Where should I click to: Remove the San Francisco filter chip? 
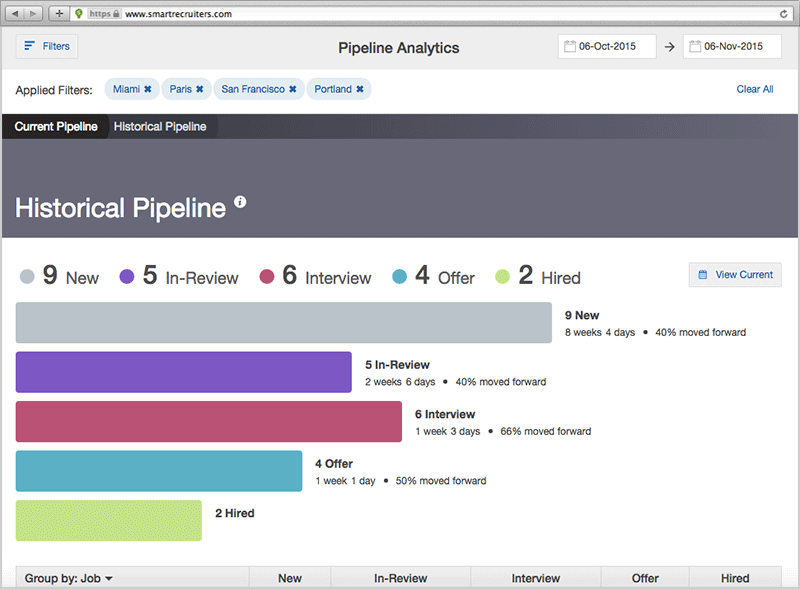[x=292, y=89]
